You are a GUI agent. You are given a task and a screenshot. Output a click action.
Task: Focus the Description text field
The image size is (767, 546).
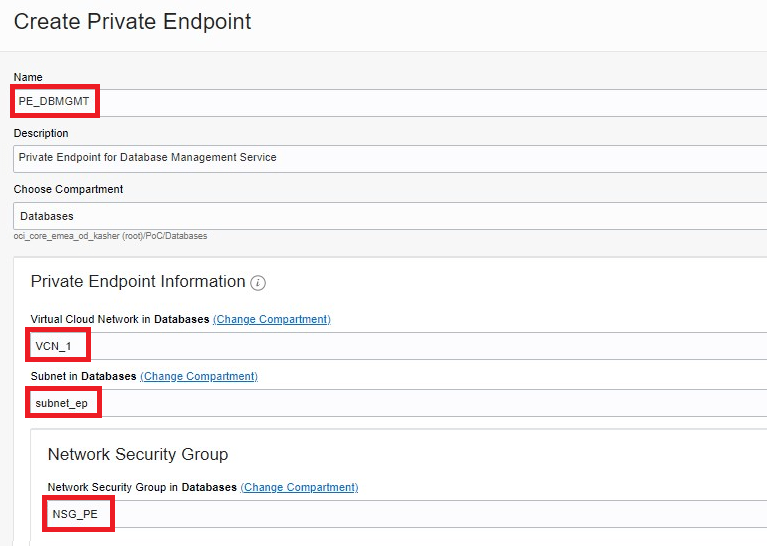390,158
